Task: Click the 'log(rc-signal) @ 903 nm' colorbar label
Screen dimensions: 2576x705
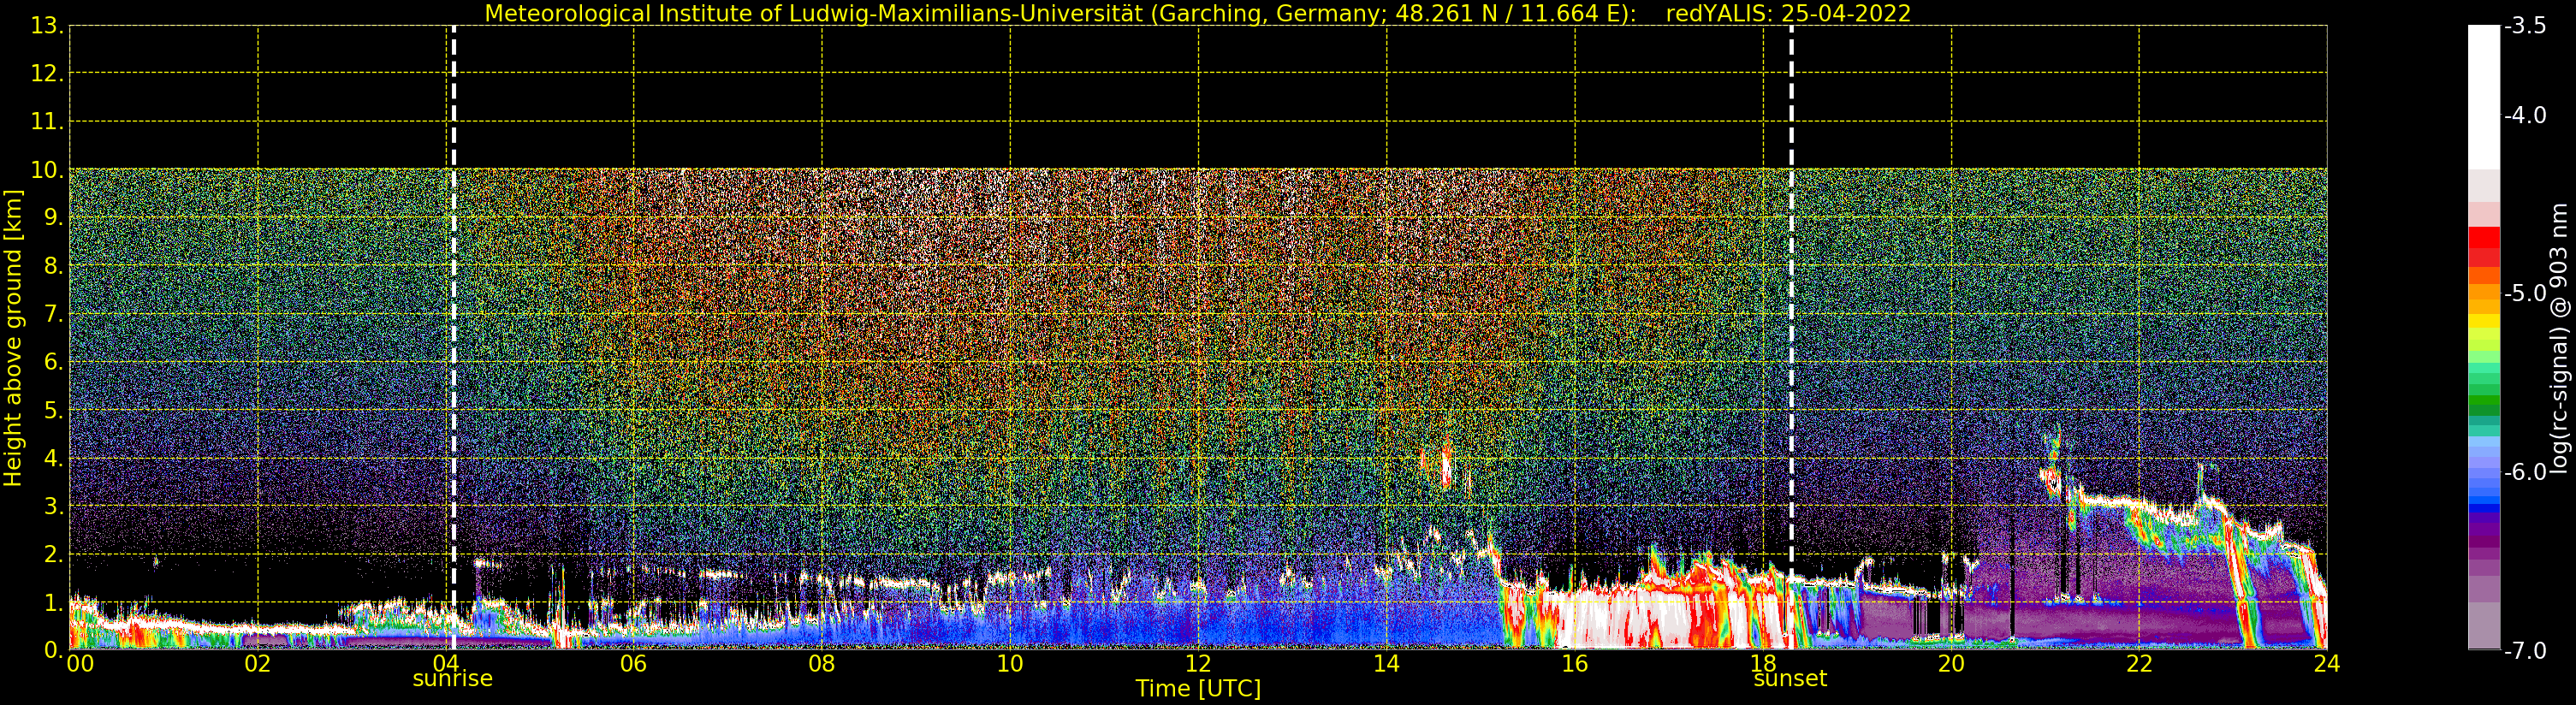Action: pos(2559,338)
